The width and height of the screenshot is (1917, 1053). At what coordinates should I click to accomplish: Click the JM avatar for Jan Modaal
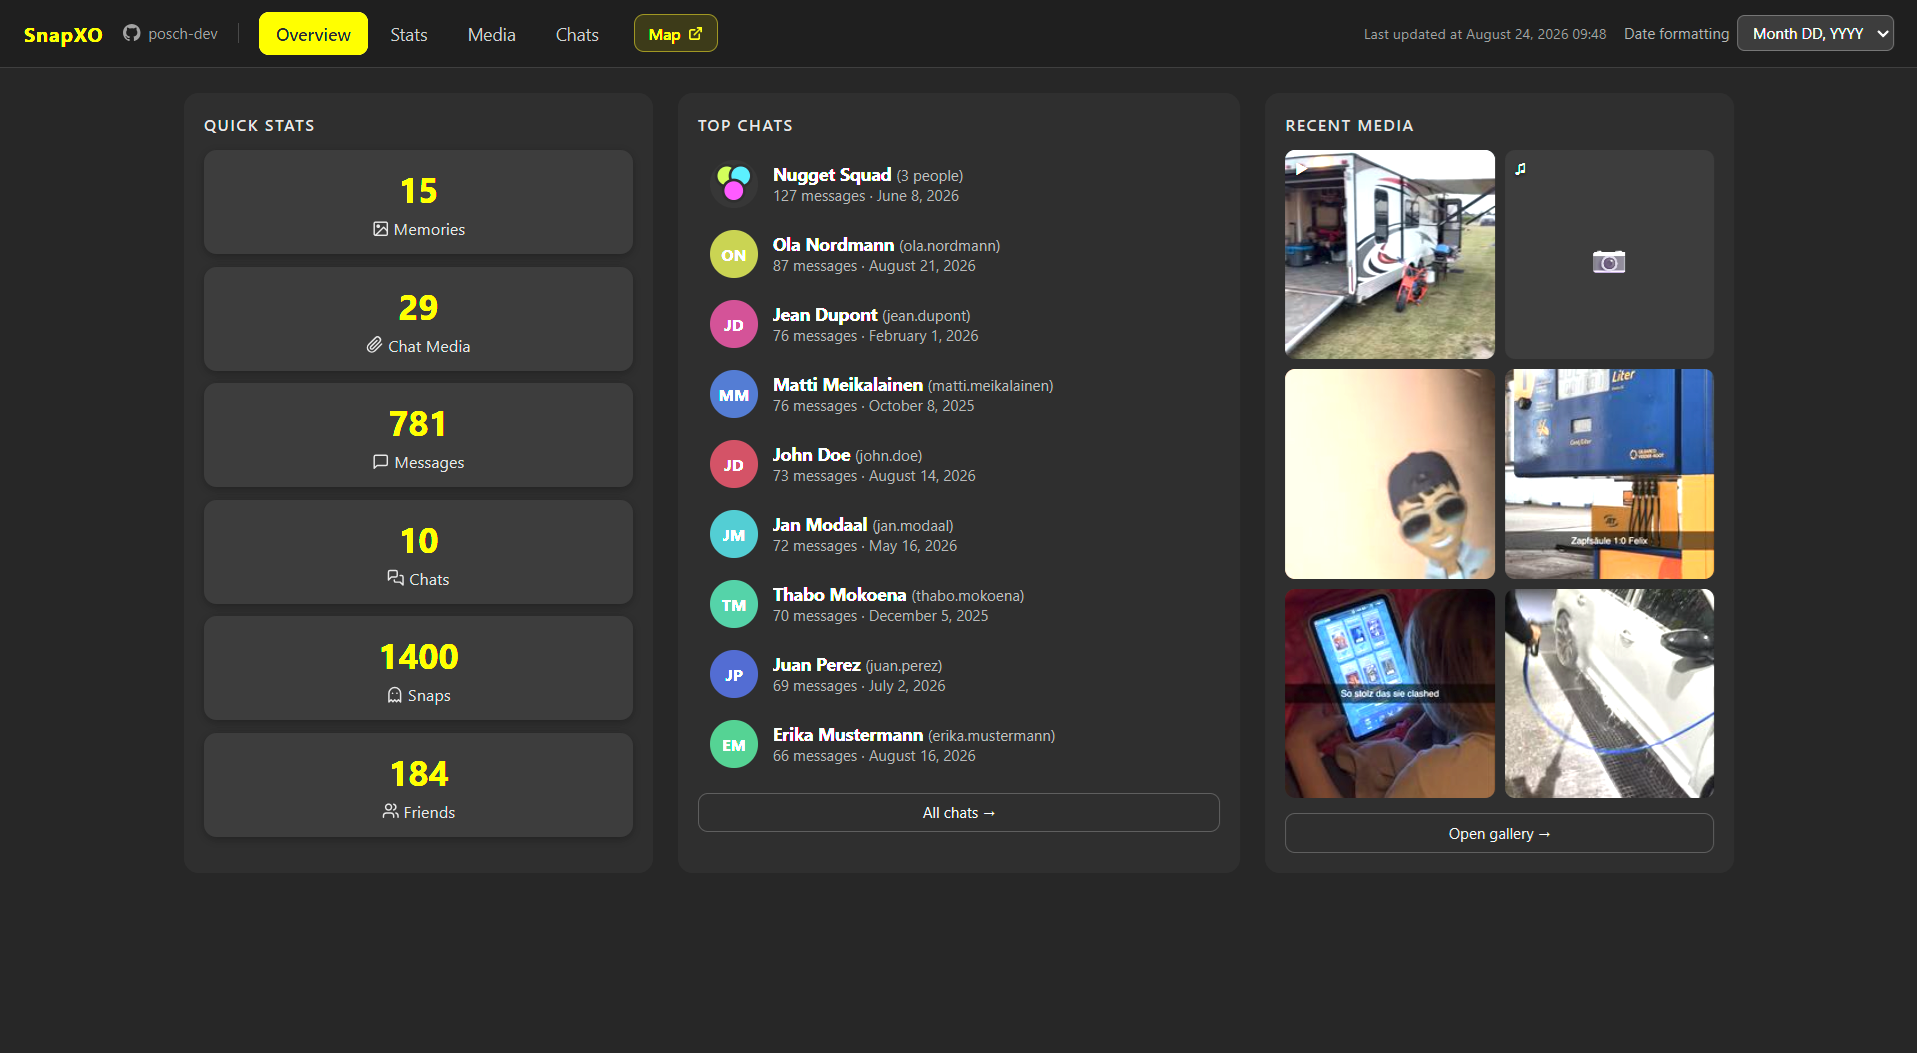click(734, 535)
